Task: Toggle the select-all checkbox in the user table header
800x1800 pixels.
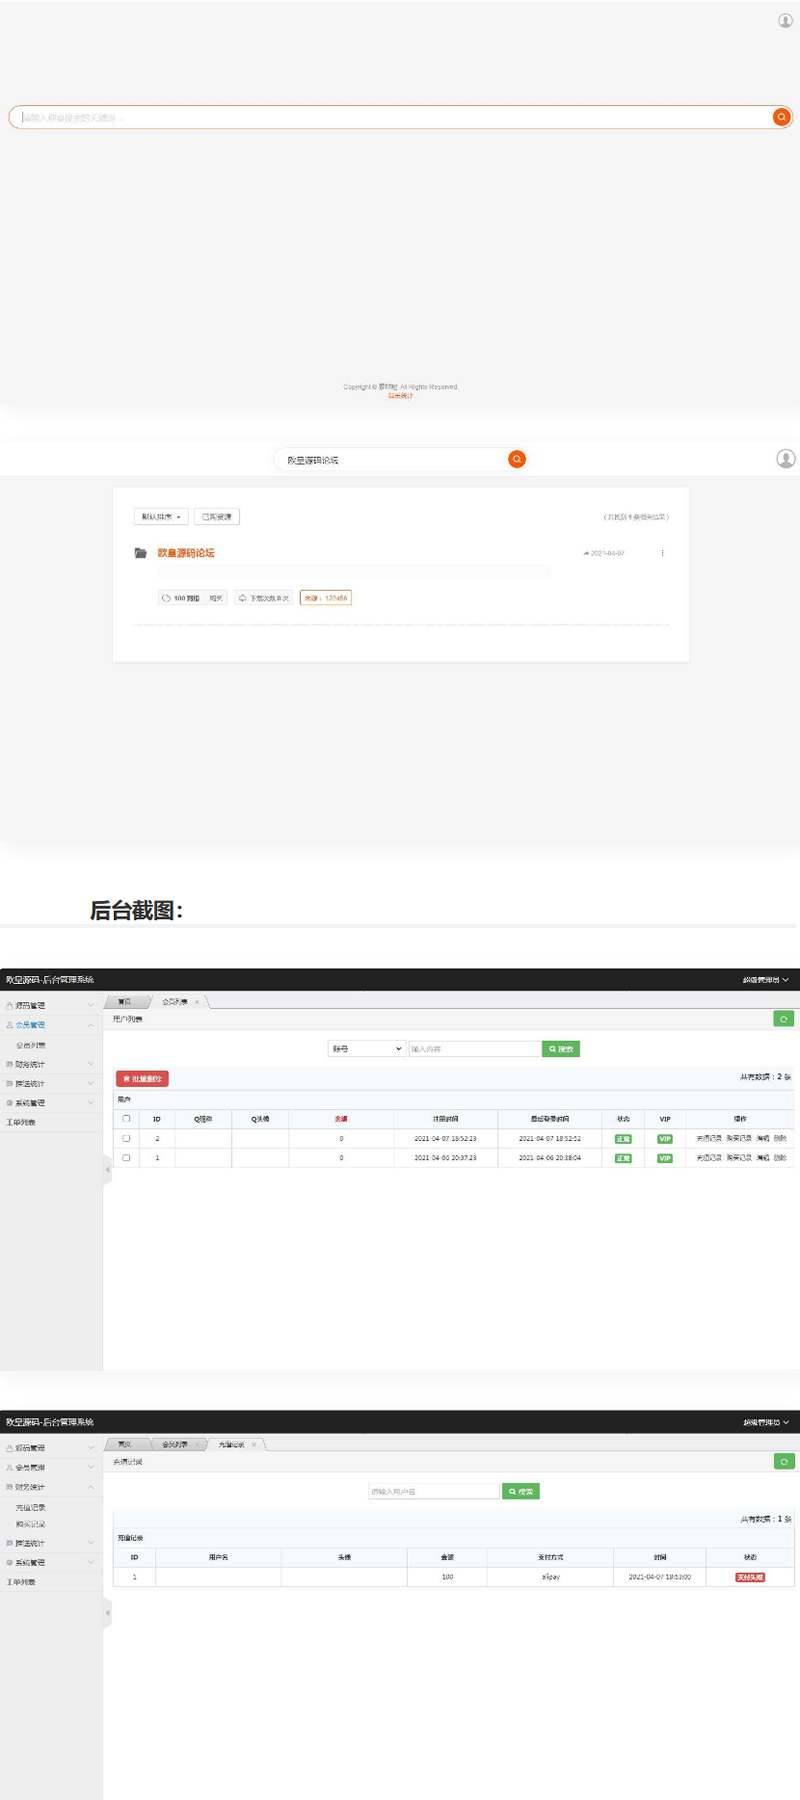Action: 126,1119
